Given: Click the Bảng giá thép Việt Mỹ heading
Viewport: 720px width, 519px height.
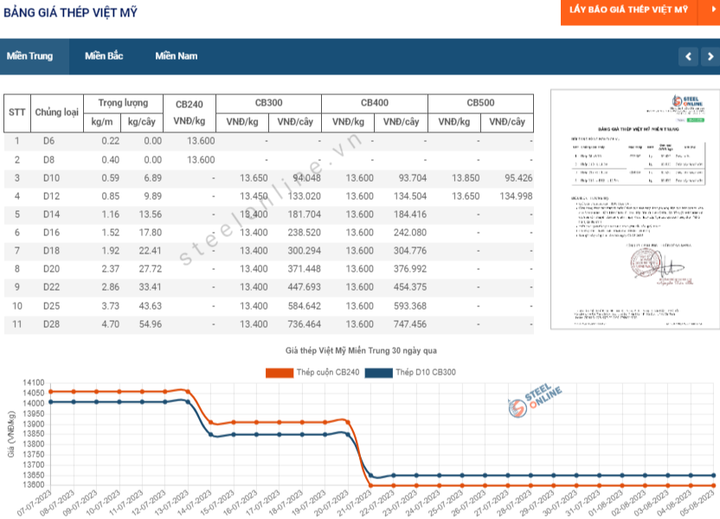Looking at the screenshot, I should tap(70, 12).
